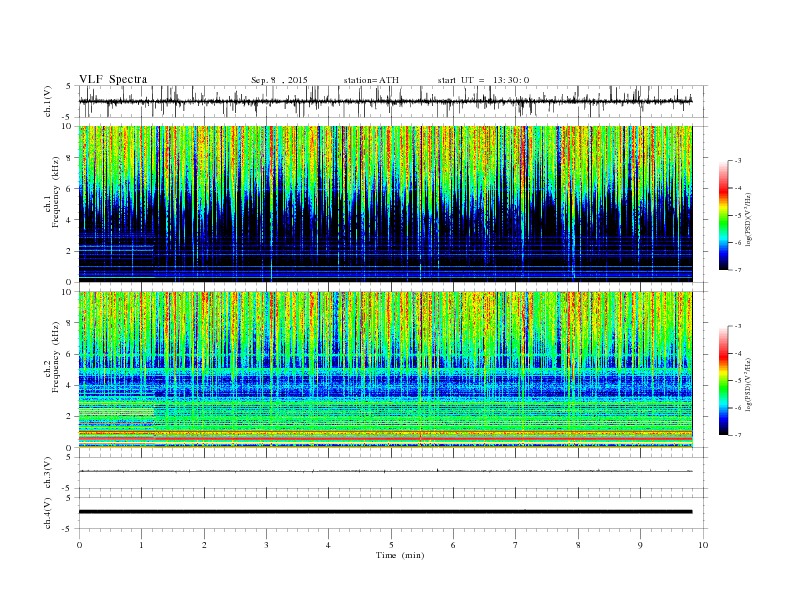Click the "-3" tick on the upper color bar

pyautogui.click(x=738, y=161)
